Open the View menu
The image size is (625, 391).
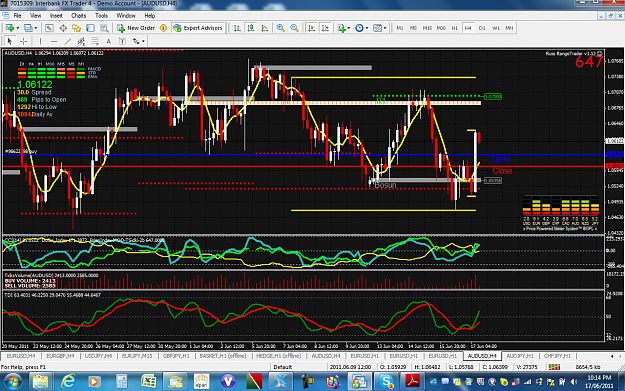pyautogui.click(x=35, y=16)
